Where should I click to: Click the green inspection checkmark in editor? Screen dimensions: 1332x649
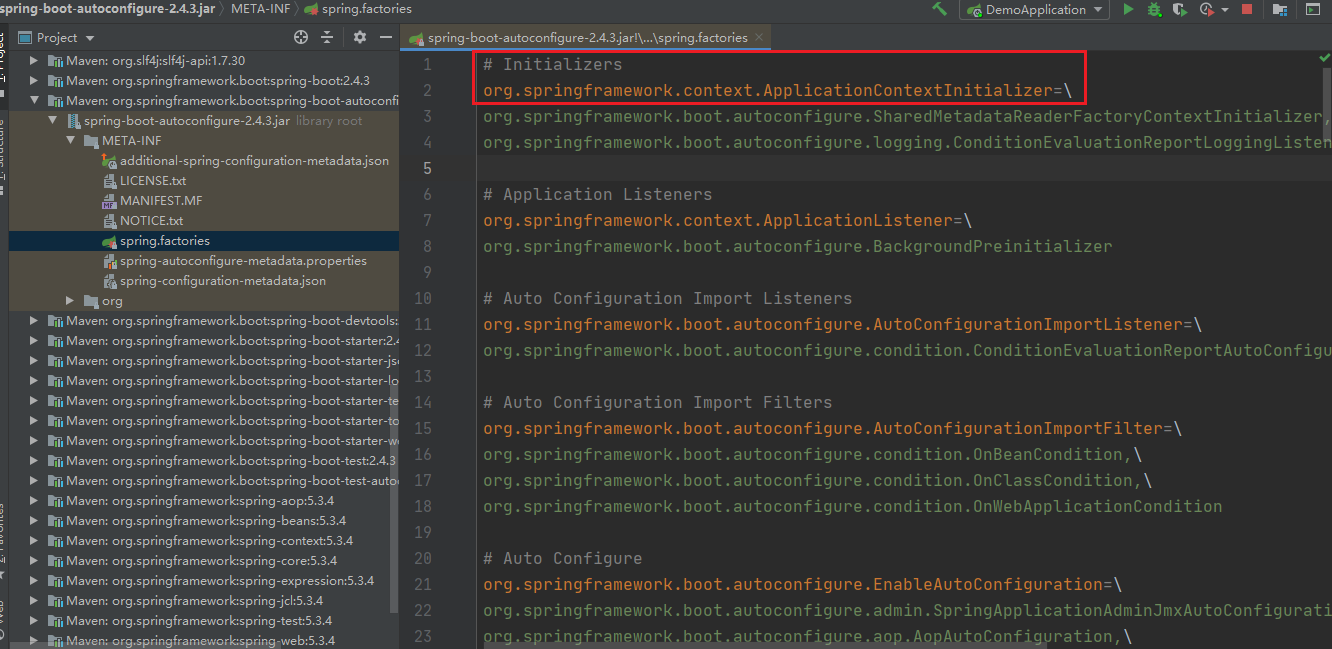(1325, 59)
